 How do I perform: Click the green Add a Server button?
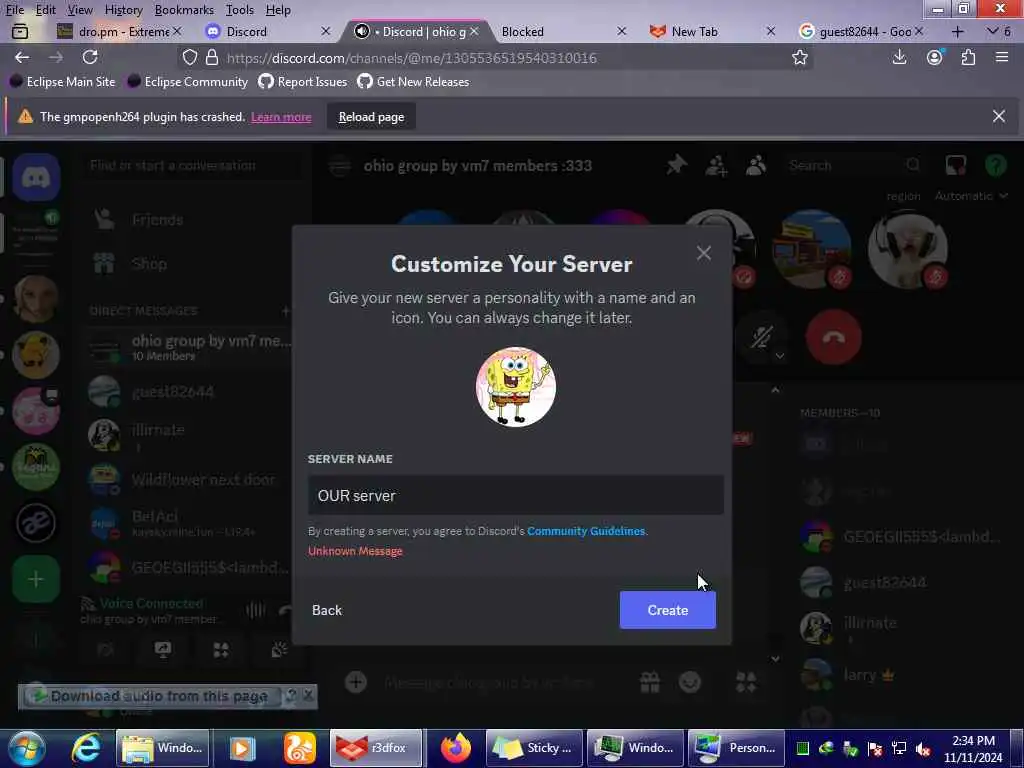(x=36, y=579)
